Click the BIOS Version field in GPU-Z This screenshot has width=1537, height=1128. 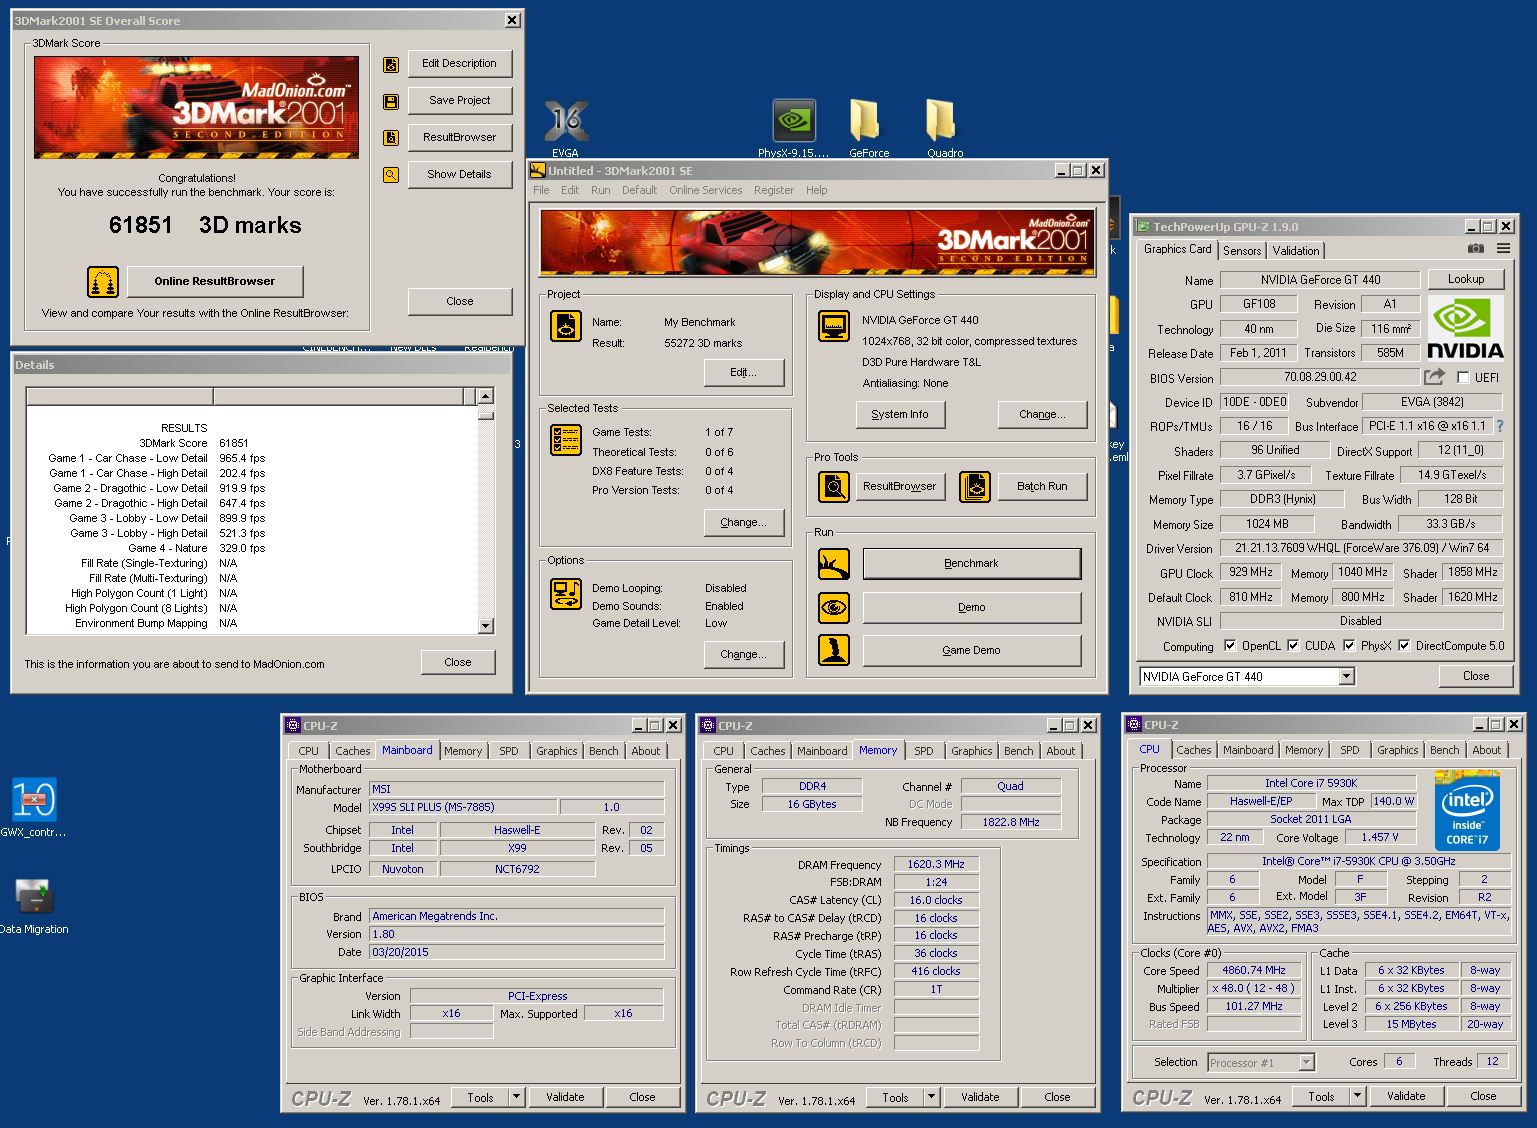1319,378
